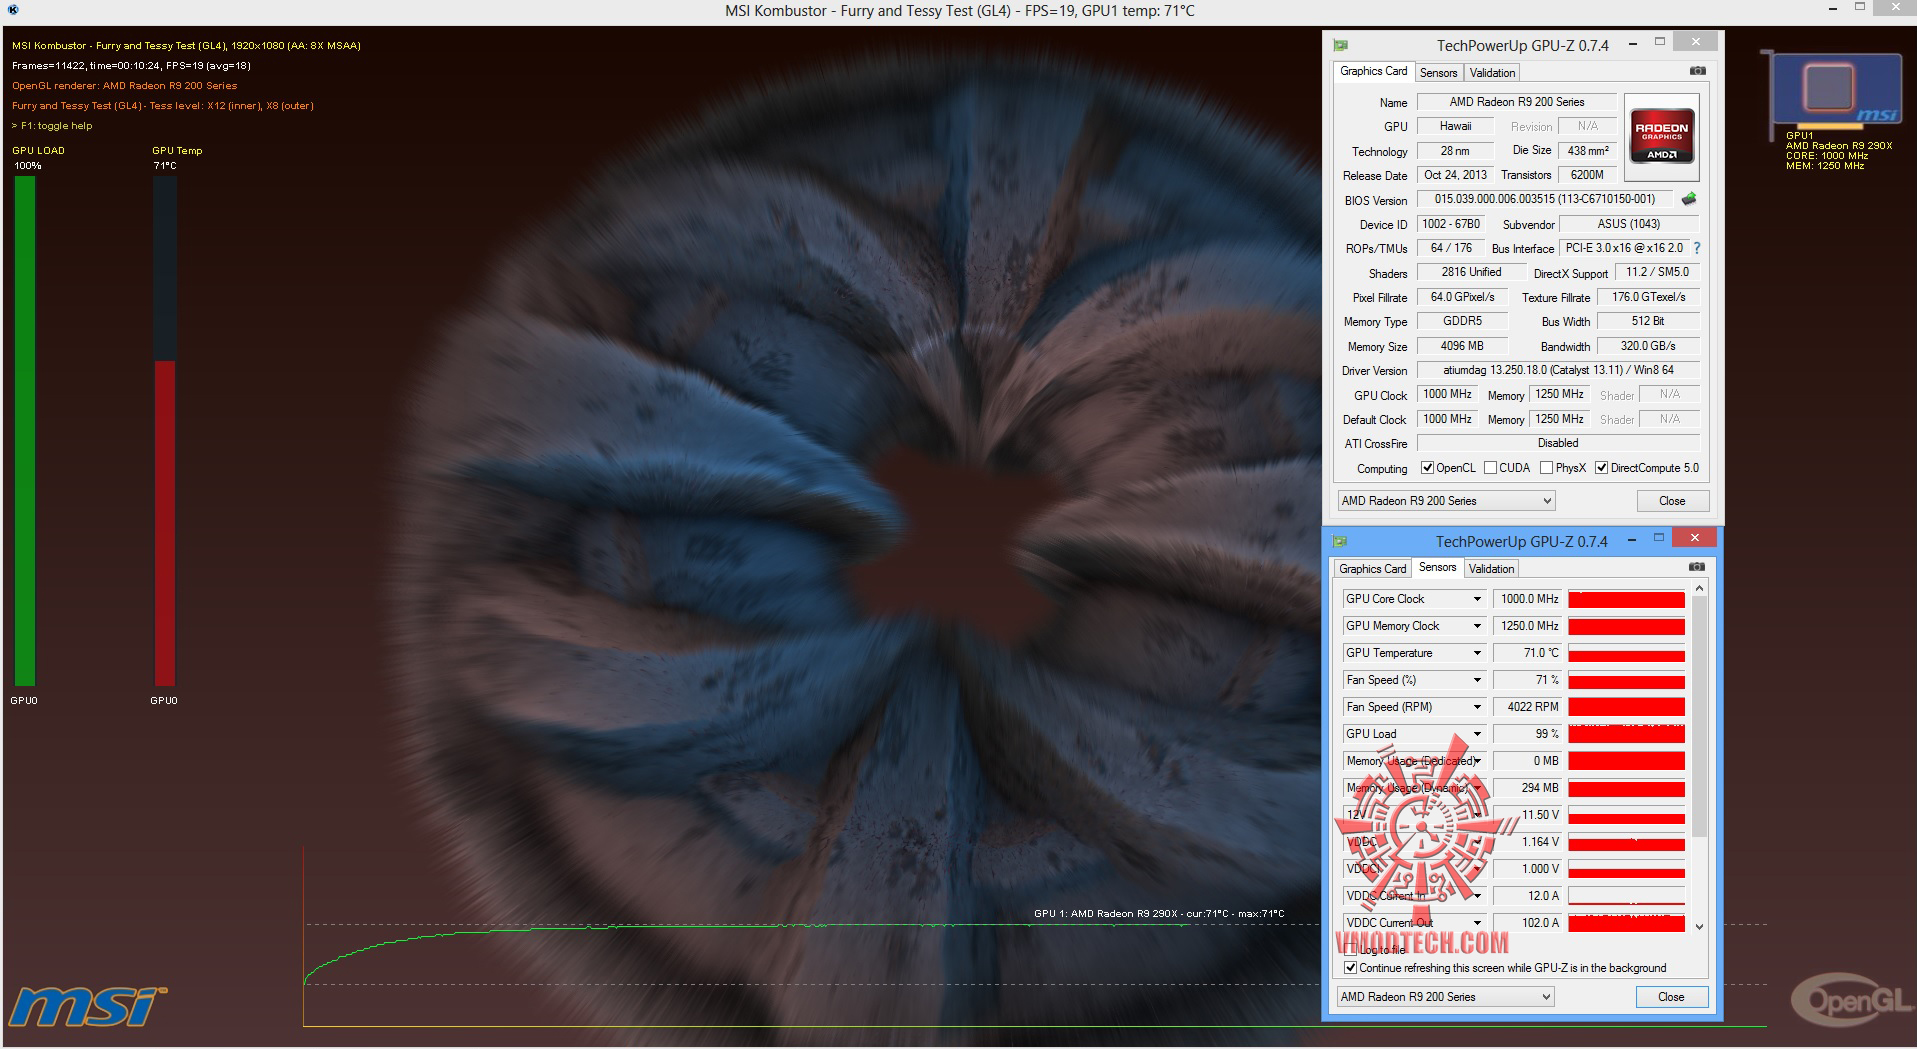1917x1049 pixels.
Task: Open Fan Speed (RPM) sensor dropdown
Action: (x=1477, y=707)
